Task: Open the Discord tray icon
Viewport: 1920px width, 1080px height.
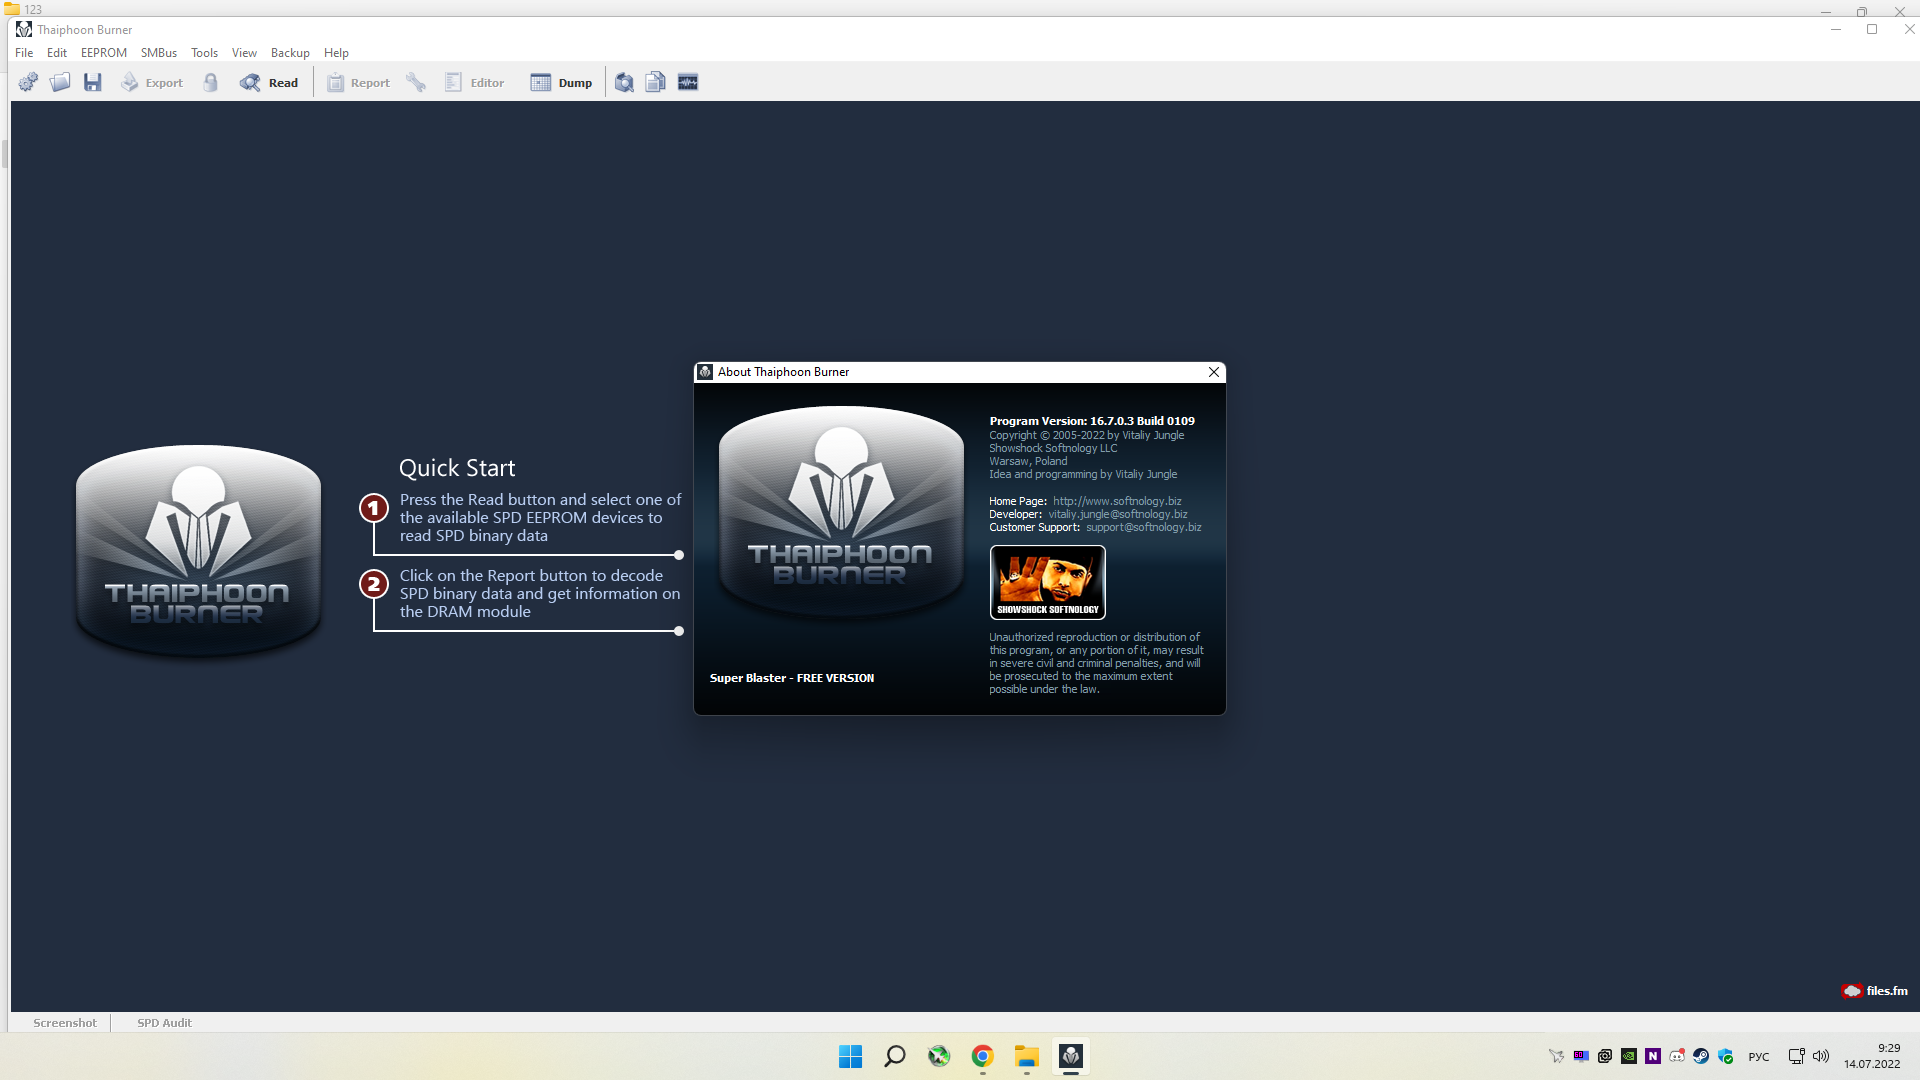Action: coord(1677,1056)
